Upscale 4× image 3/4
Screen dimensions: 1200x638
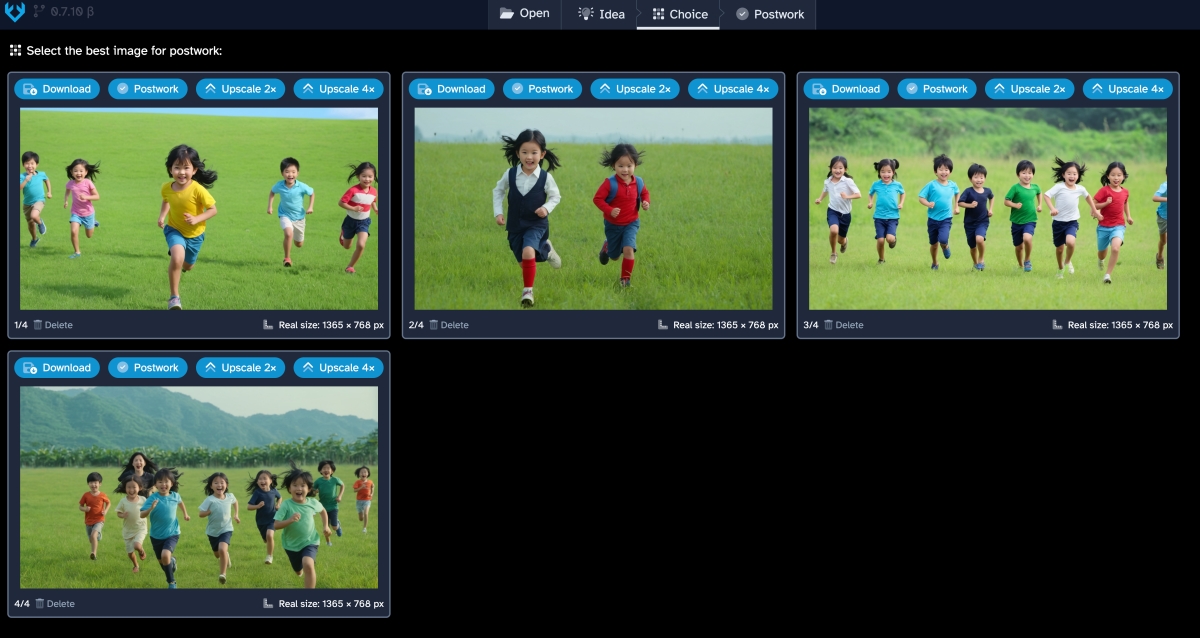1127,89
